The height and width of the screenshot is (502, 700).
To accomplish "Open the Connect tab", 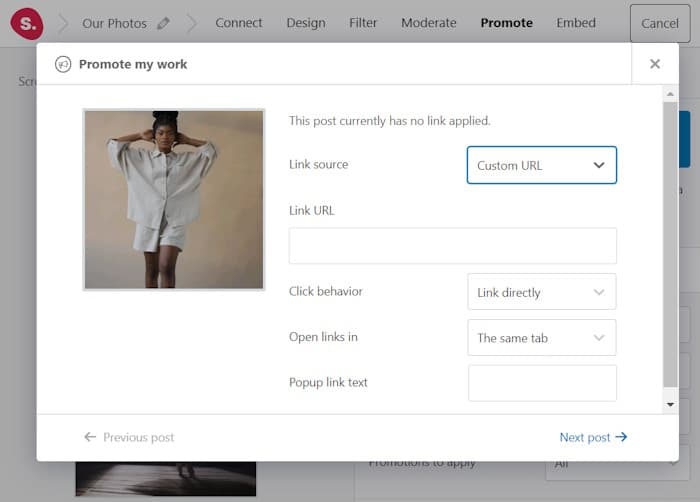I will coord(239,23).
